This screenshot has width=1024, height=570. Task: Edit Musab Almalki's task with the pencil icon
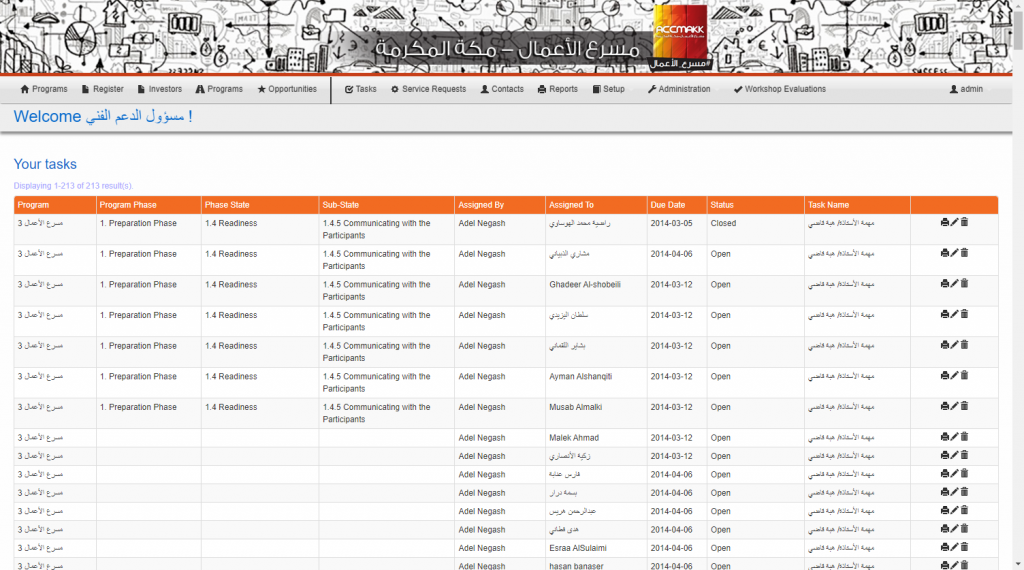[954, 406]
